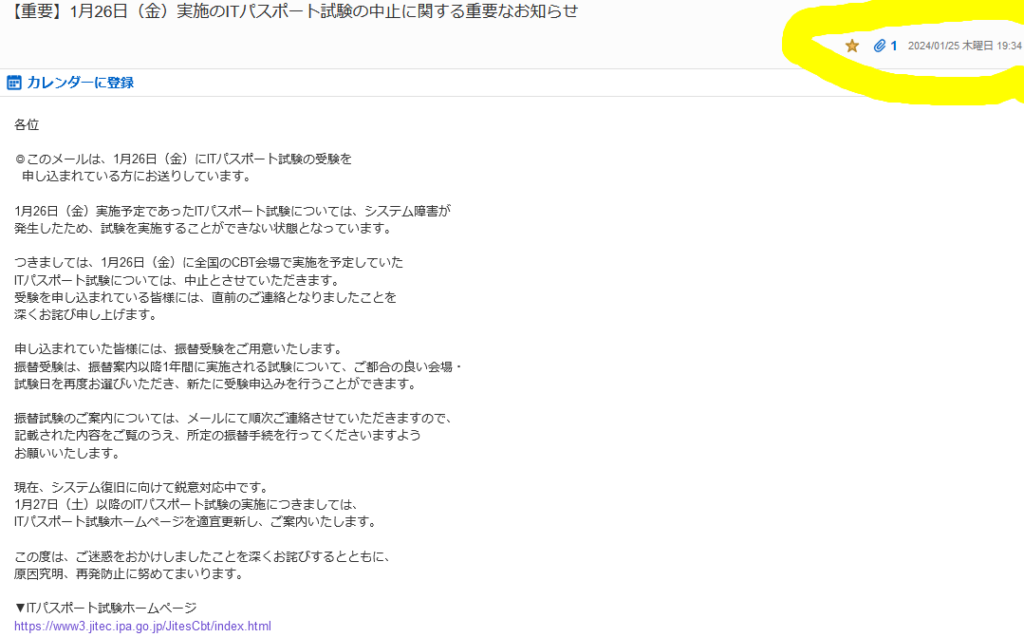Click the attachment count number 1
This screenshot has width=1024, height=637.
[894, 46]
